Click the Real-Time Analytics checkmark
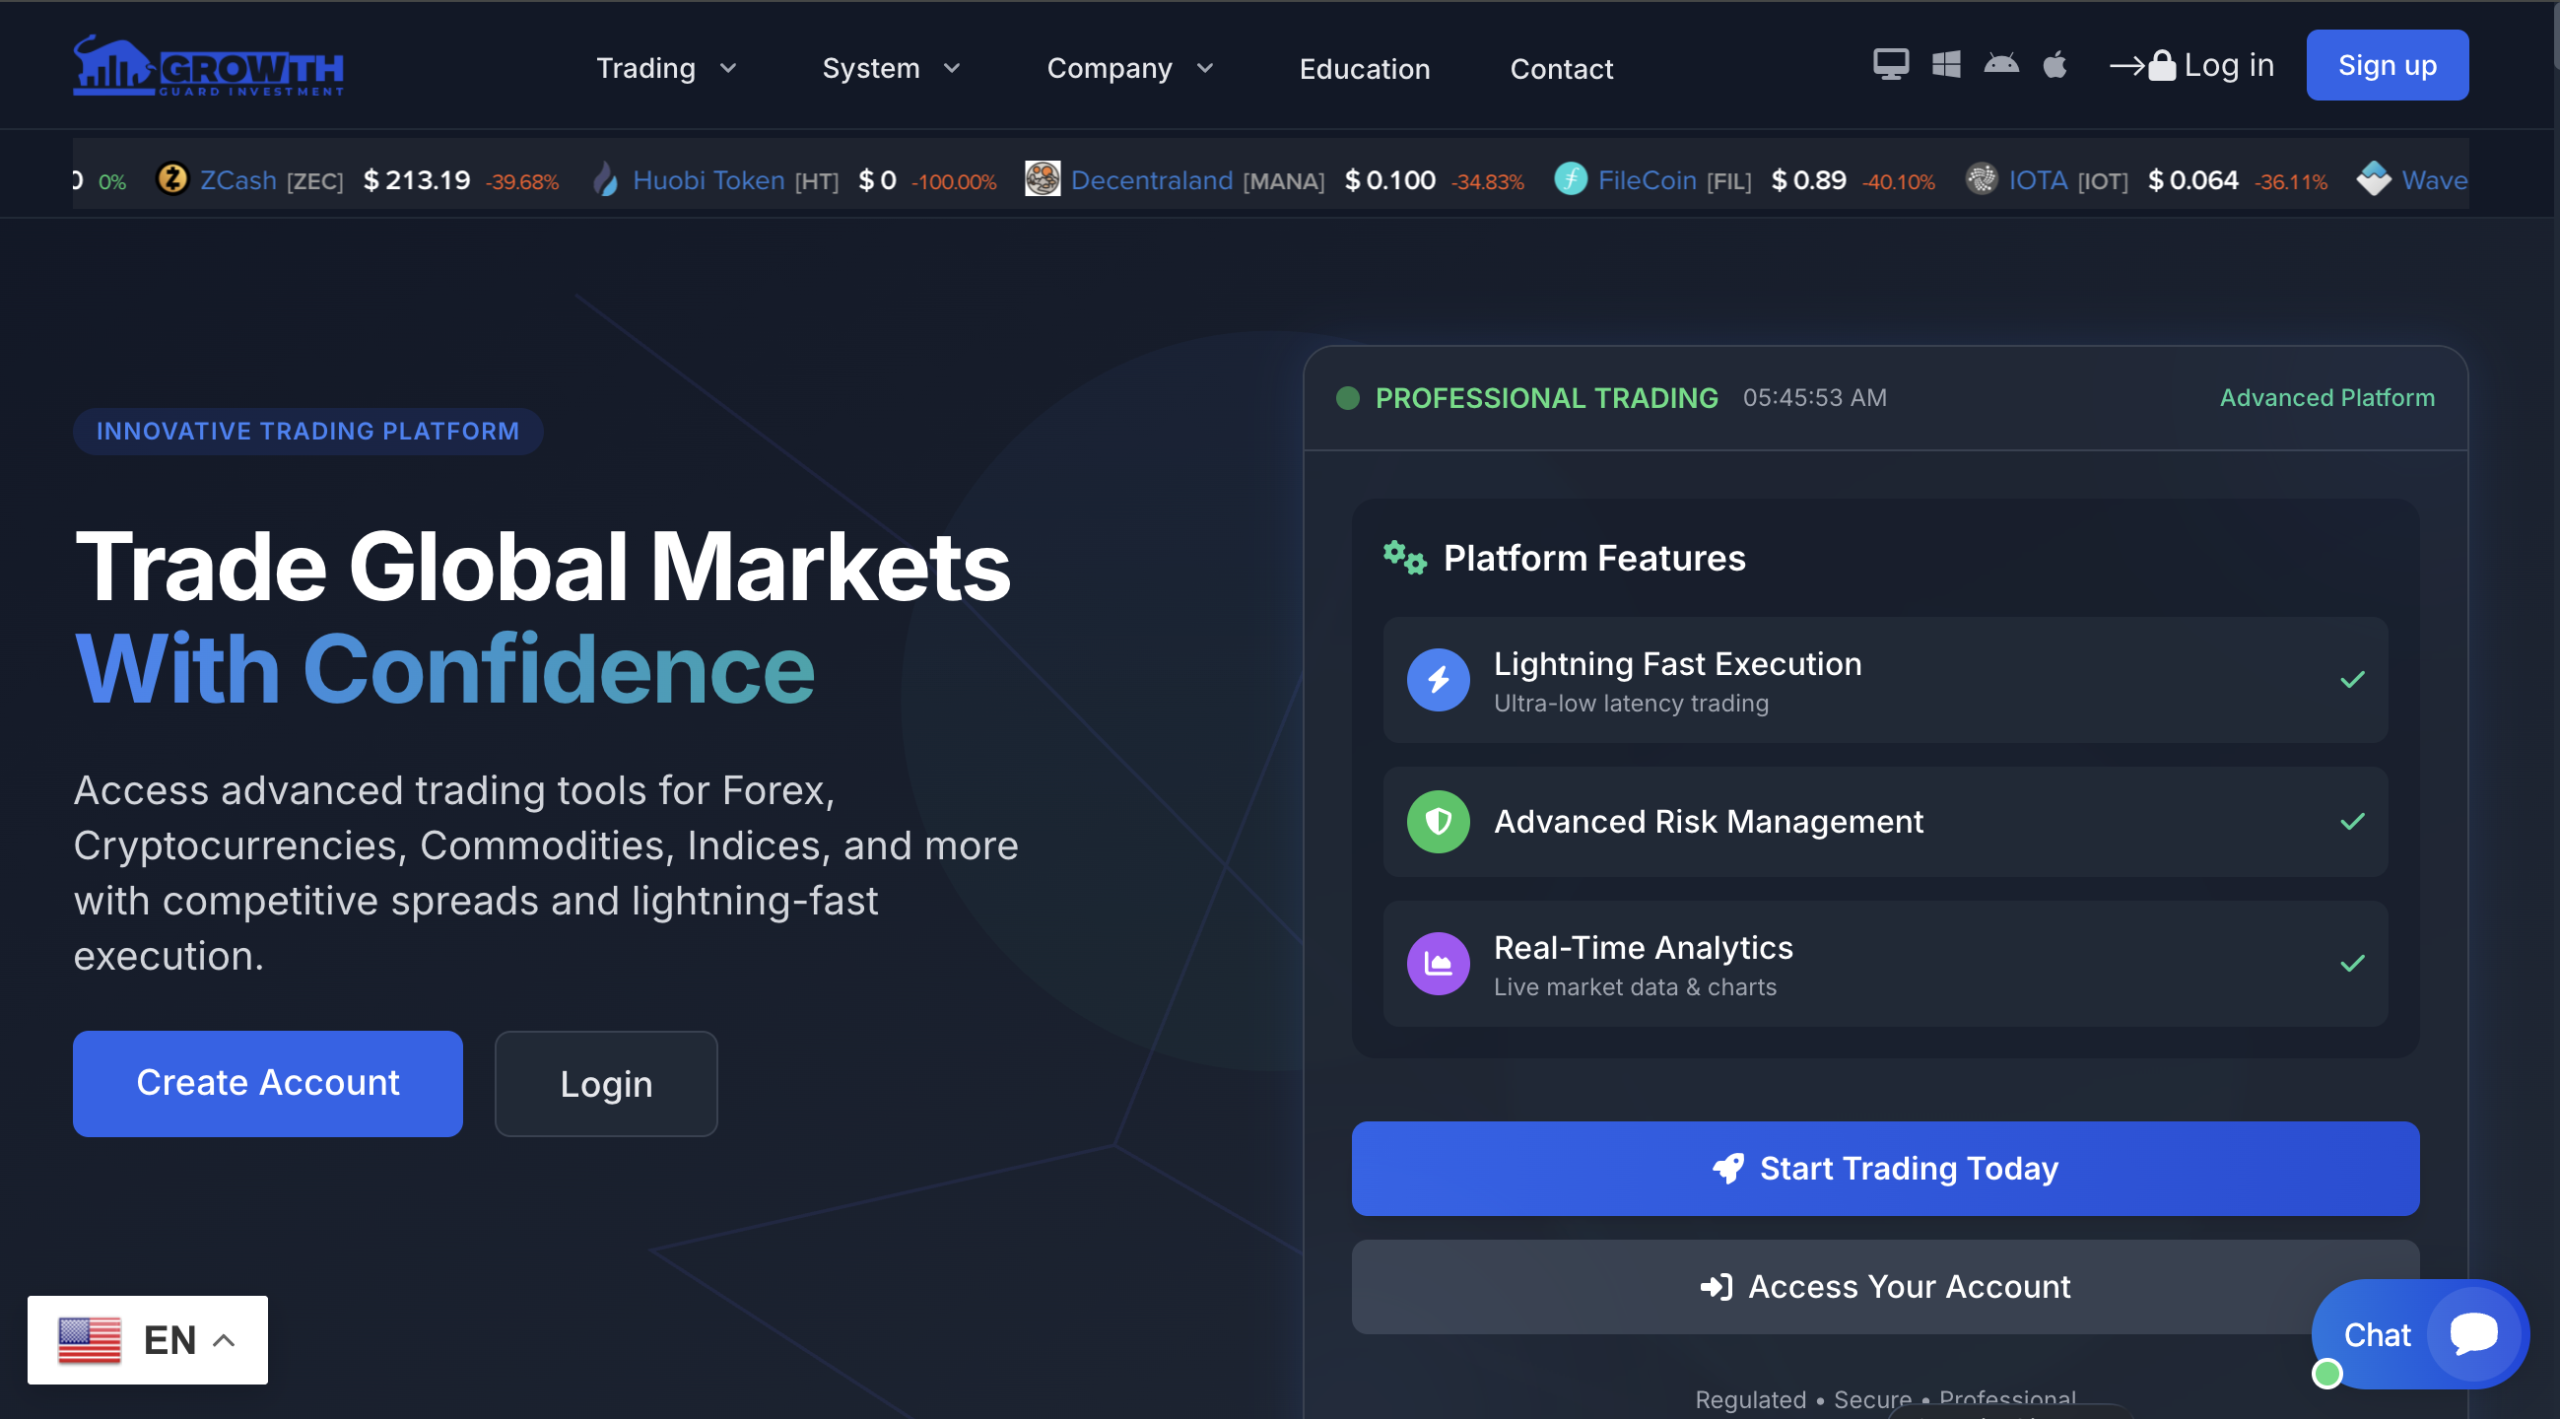This screenshot has width=2560, height=1419. (2352, 964)
